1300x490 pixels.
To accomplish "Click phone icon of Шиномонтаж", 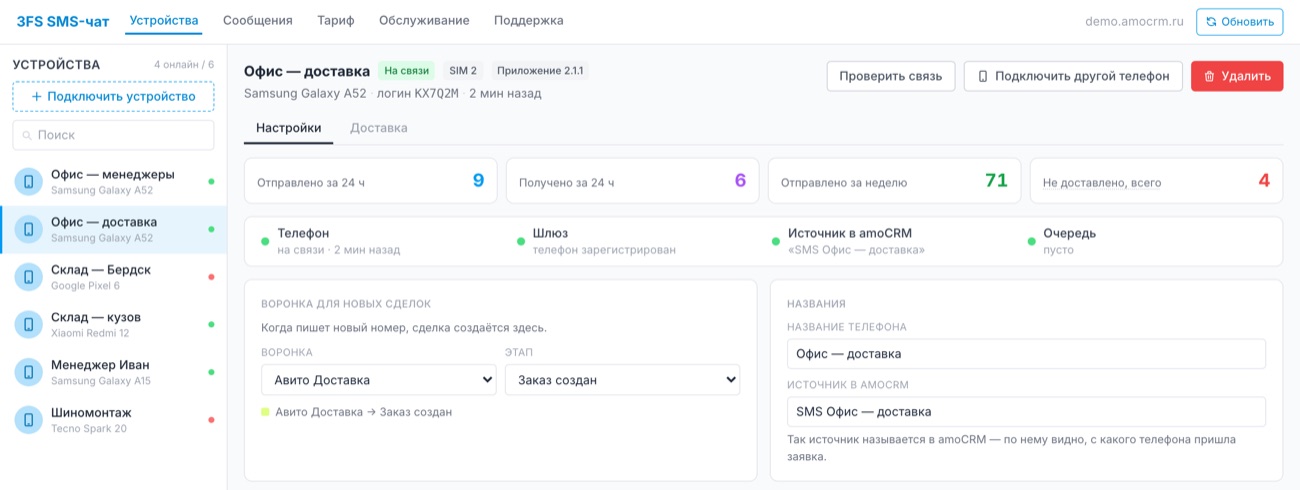I will (x=28, y=420).
